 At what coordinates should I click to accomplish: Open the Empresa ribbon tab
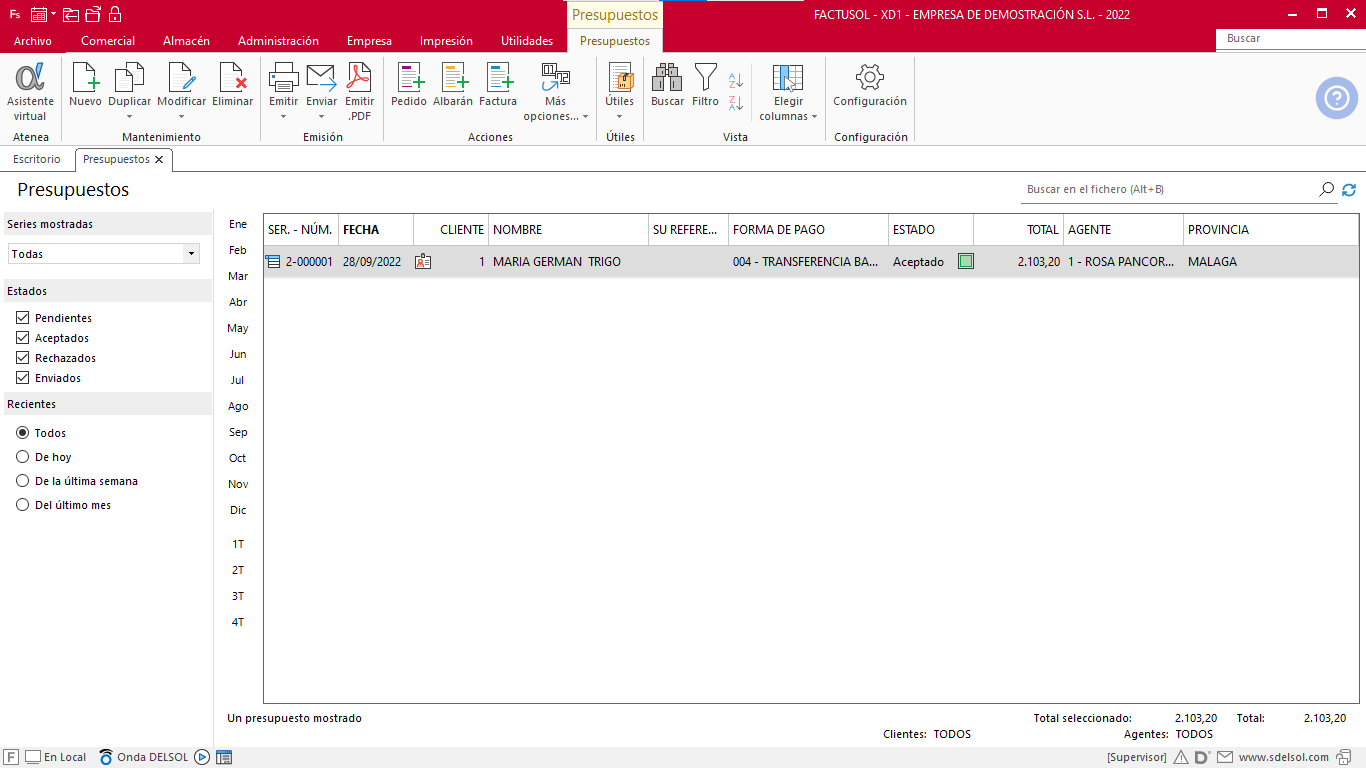tap(369, 41)
